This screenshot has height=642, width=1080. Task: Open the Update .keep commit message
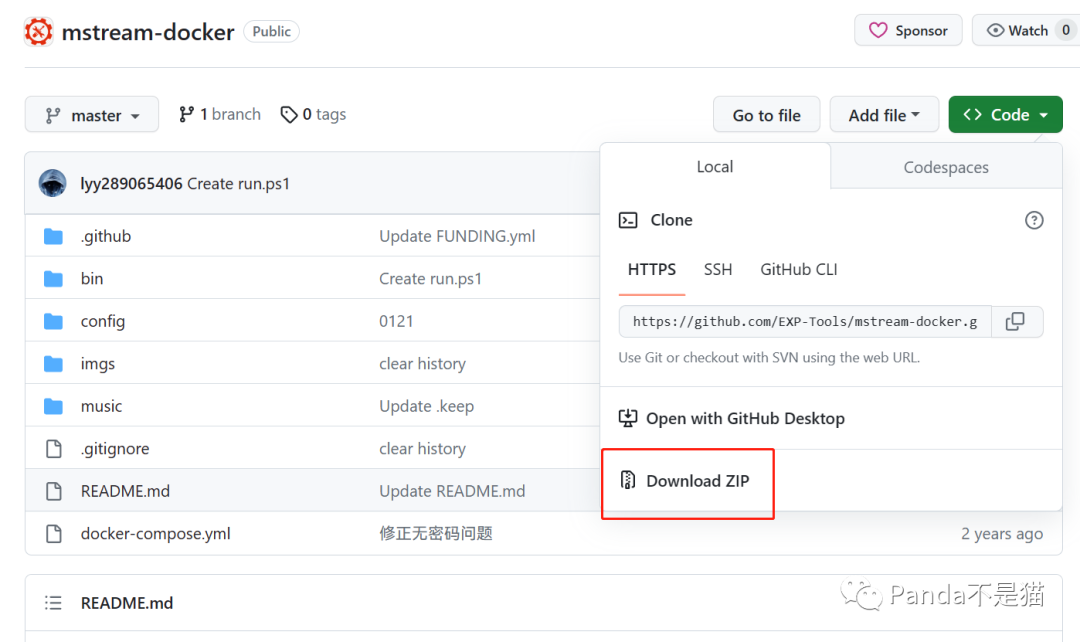coord(426,406)
